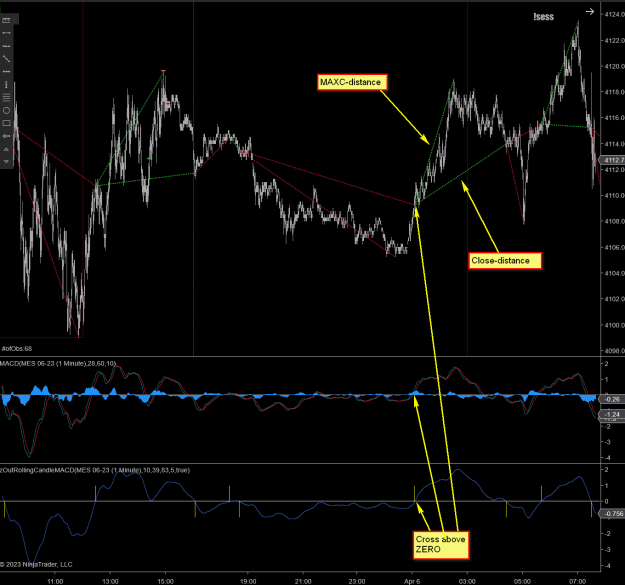Select the triangle down marker tool

click(x=6, y=161)
